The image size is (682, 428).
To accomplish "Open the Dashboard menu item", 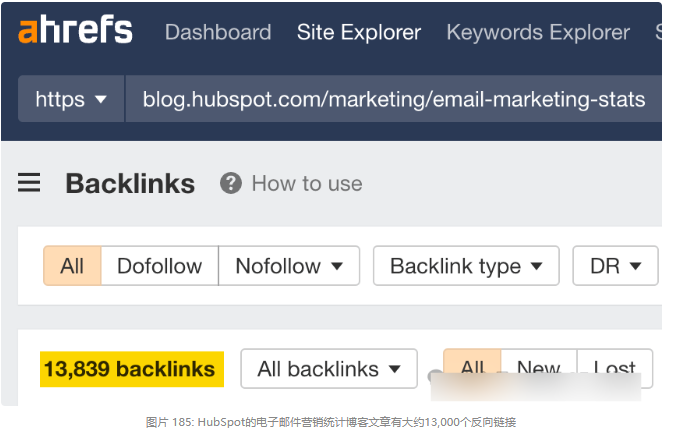I will coord(218,32).
